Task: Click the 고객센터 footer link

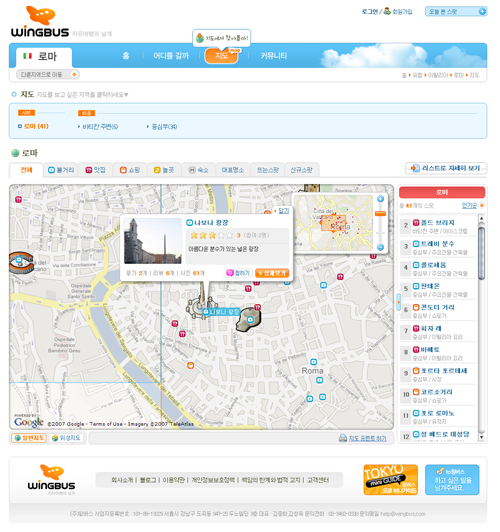Action: 318,480
